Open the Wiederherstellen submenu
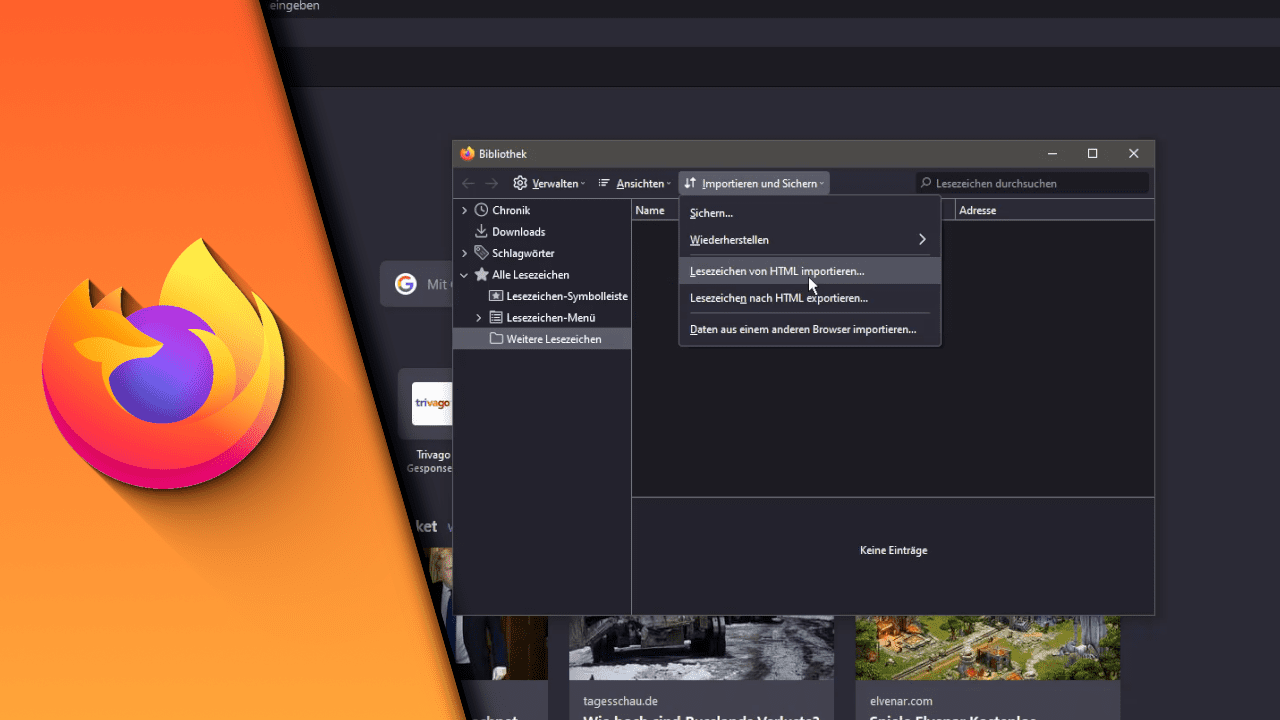 (810, 240)
